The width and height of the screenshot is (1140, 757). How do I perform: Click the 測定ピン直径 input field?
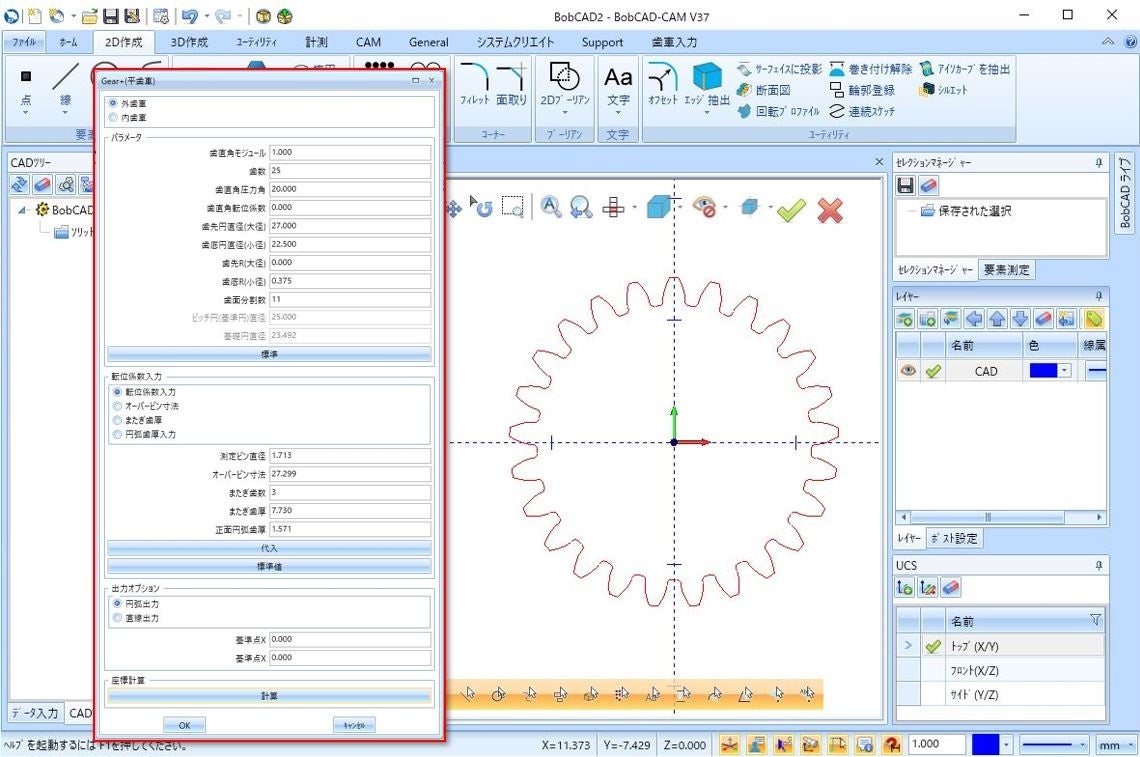pyautogui.click(x=350, y=456)
